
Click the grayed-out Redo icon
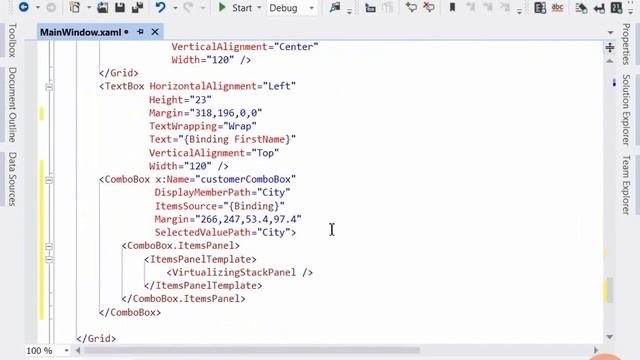188,7
